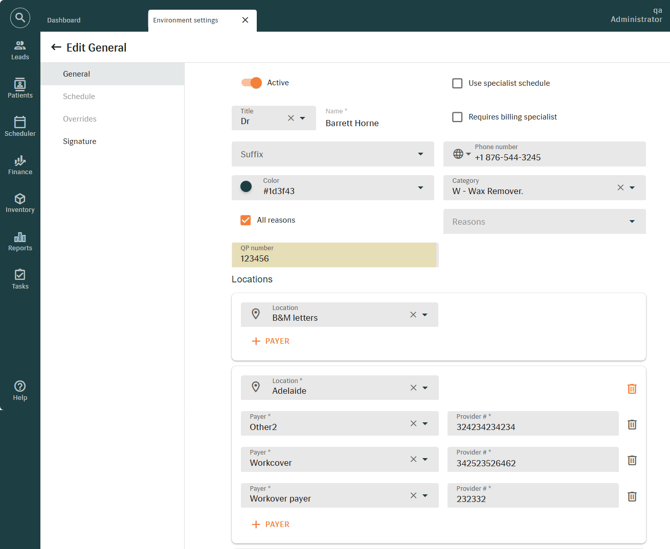Delete the Workover payer row
The height and width of the screenshot is (549, 670).
632,496
